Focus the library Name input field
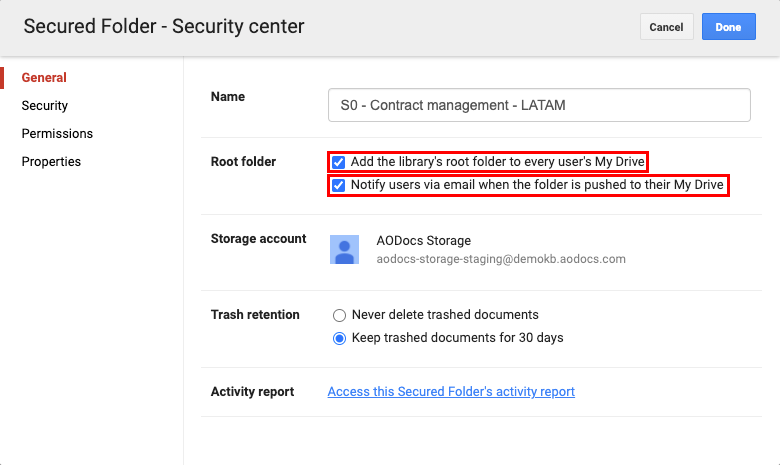780x465 pixels. [x=539, y=105]
